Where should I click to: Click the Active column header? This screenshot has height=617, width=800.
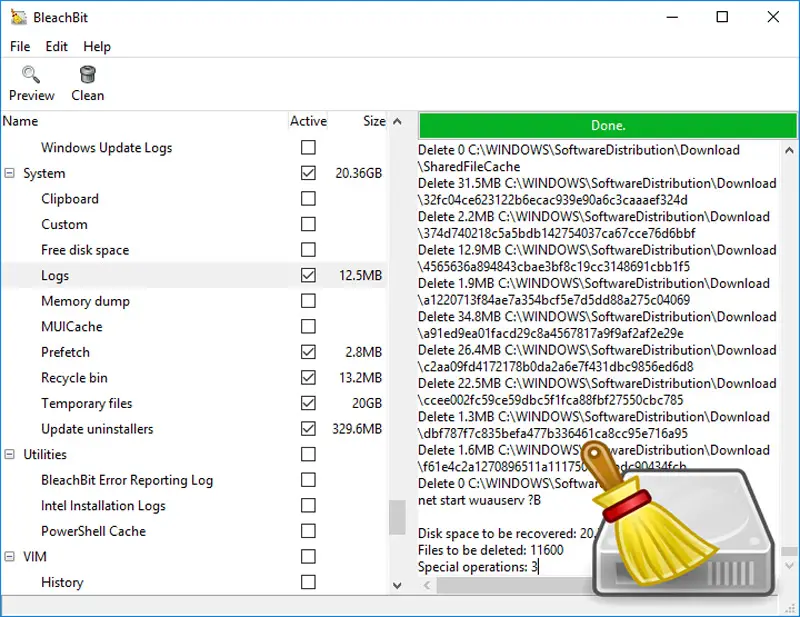(x=308, y=121)
